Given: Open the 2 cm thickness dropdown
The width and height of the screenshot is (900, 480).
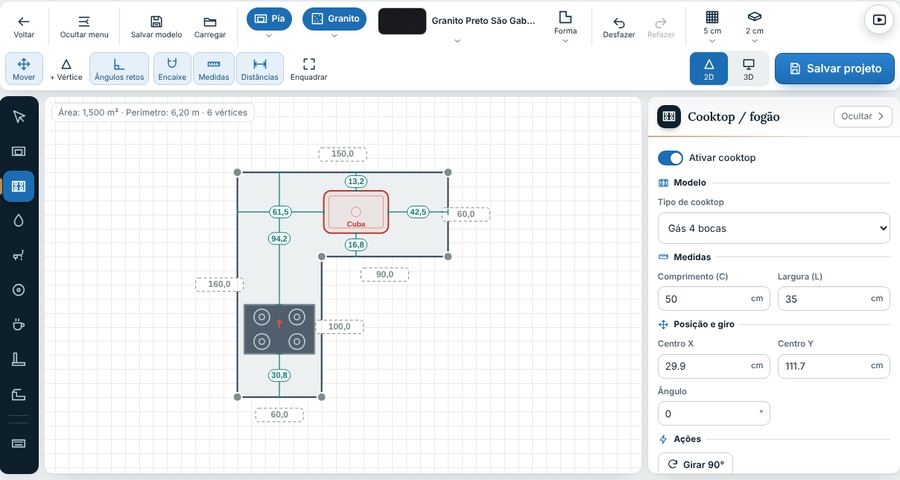Looking at the screenshot, I should [754, 26].
